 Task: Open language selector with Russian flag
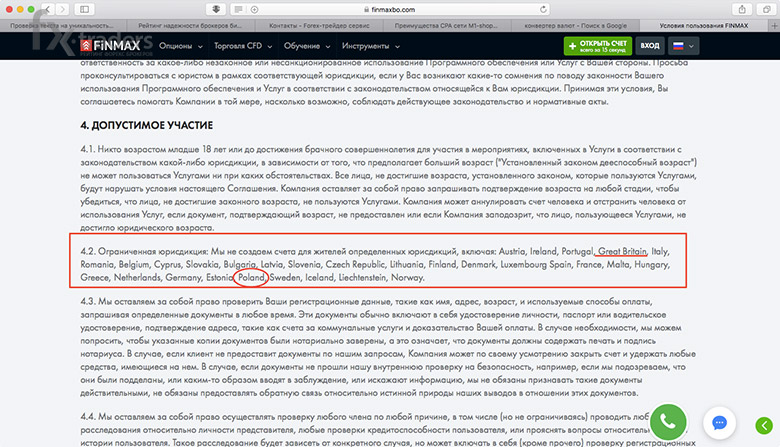[x=683, y=46]
